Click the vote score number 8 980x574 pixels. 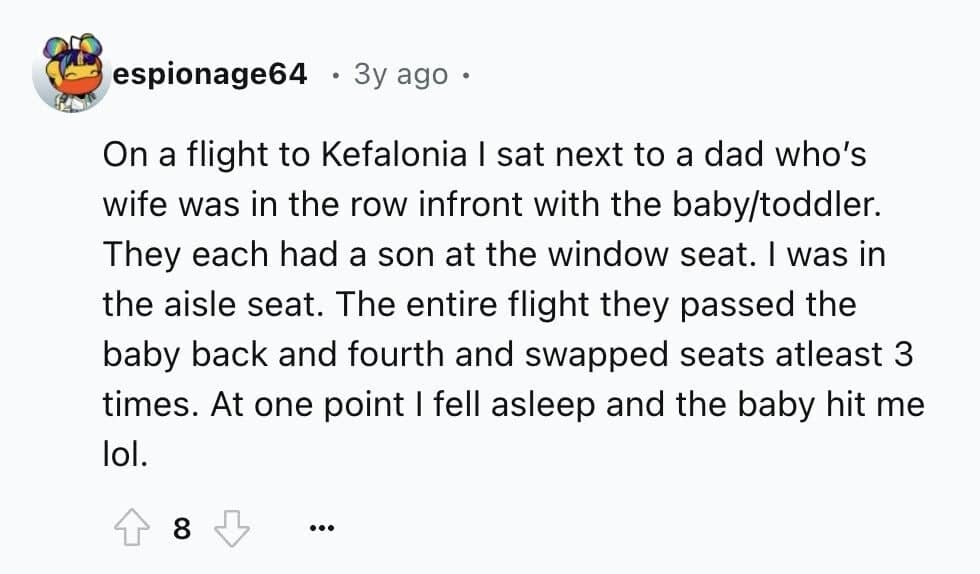click(180, 529)
